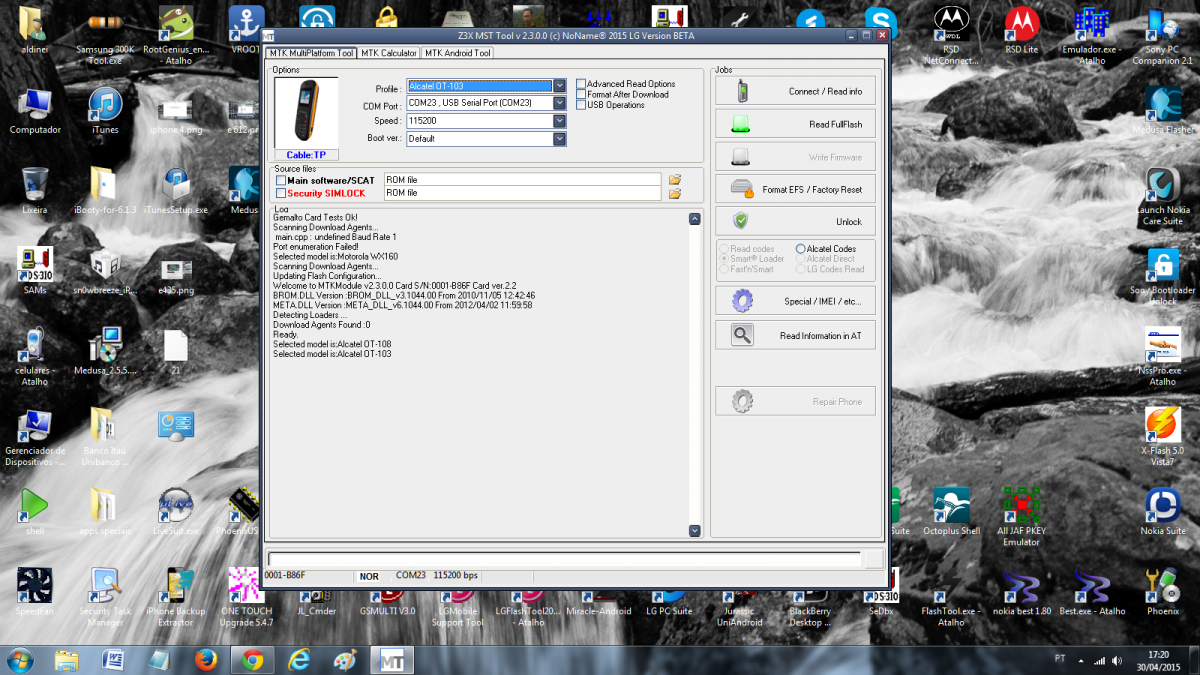
Task: Launch iTunes from the desktop
Action: [105, 111]
